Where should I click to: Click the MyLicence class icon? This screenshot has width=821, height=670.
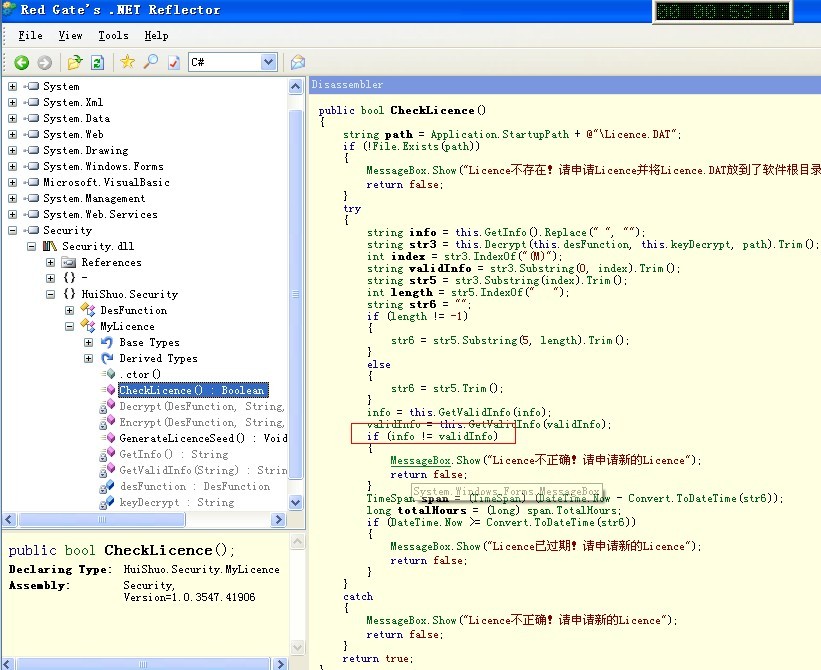(x=88, y=326)
